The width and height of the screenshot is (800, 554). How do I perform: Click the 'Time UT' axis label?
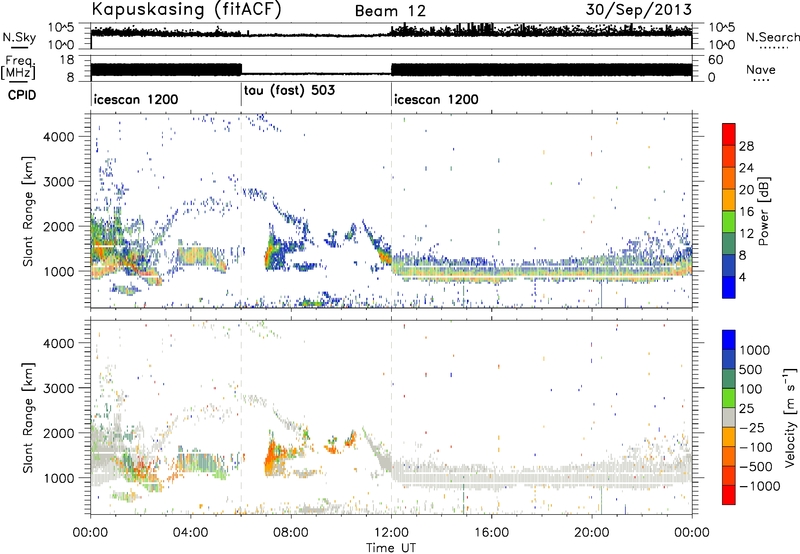point(391,548)
